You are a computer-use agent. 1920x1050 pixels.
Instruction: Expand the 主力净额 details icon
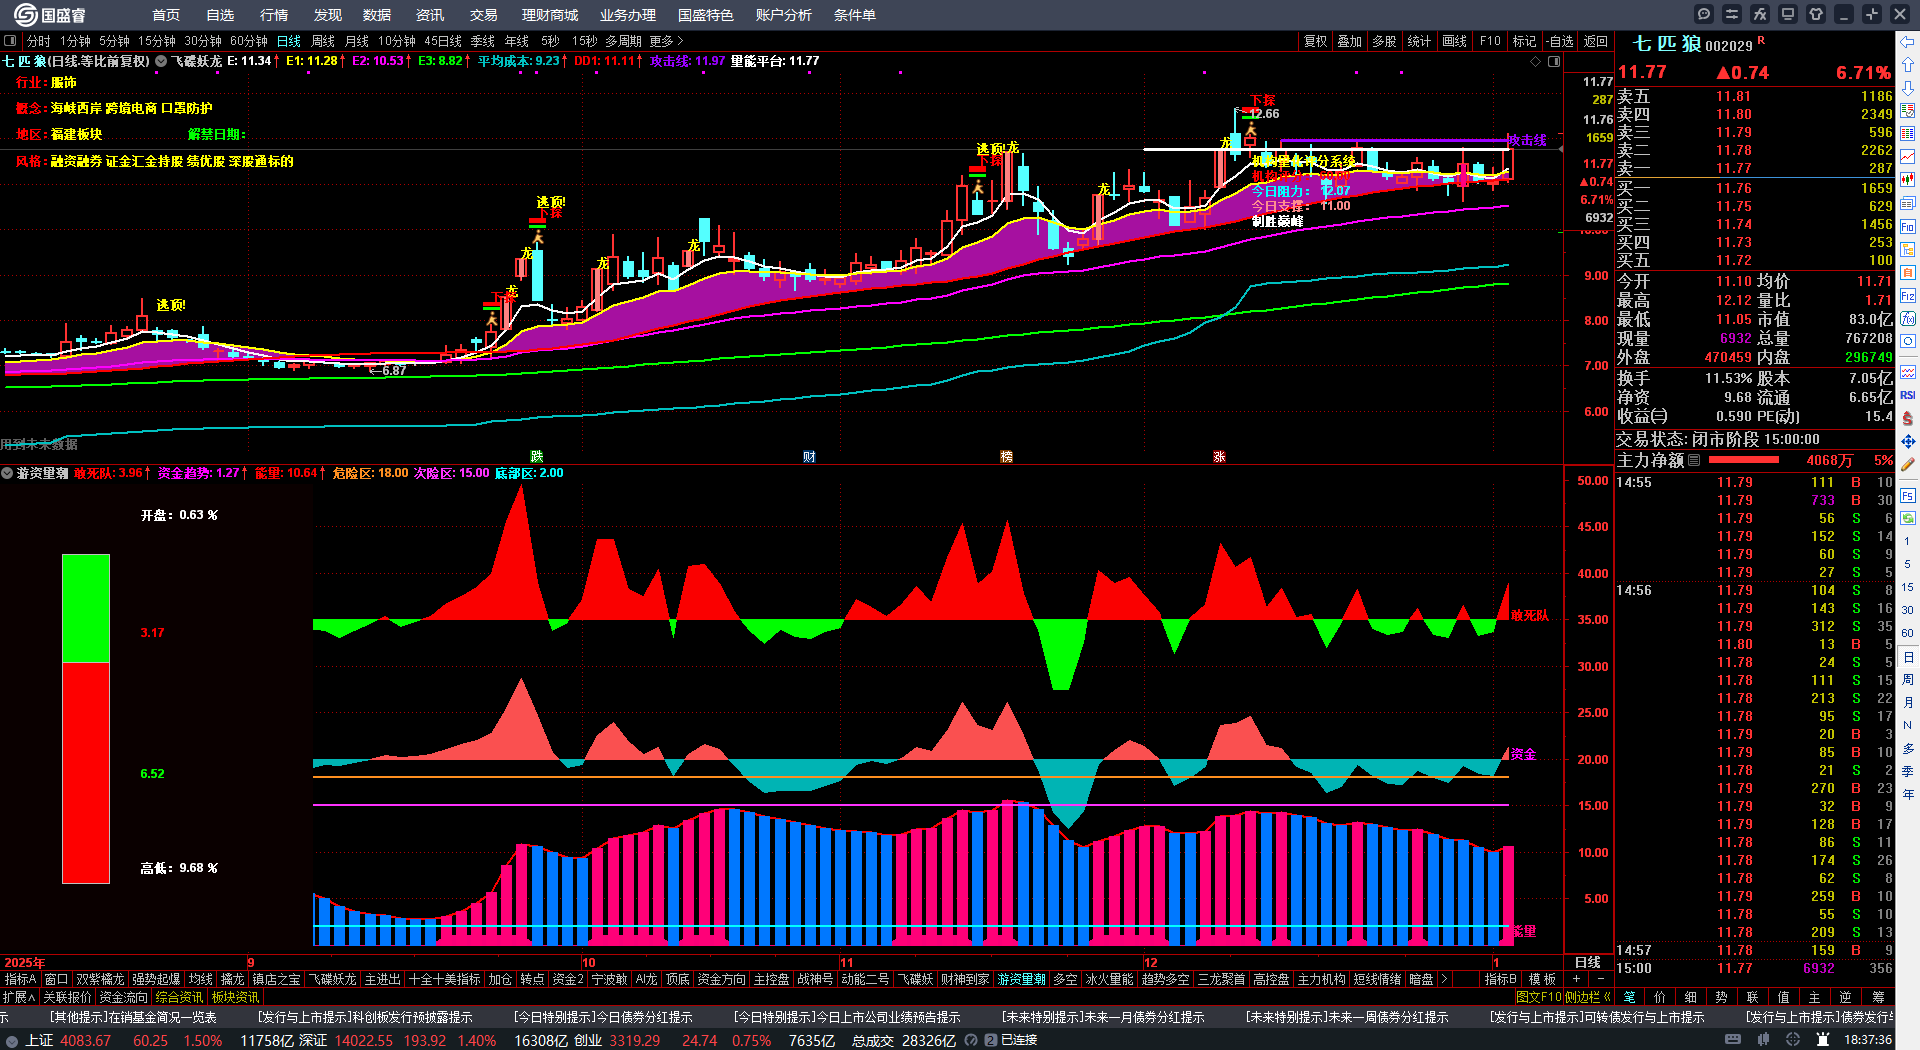click(1694, 460)
